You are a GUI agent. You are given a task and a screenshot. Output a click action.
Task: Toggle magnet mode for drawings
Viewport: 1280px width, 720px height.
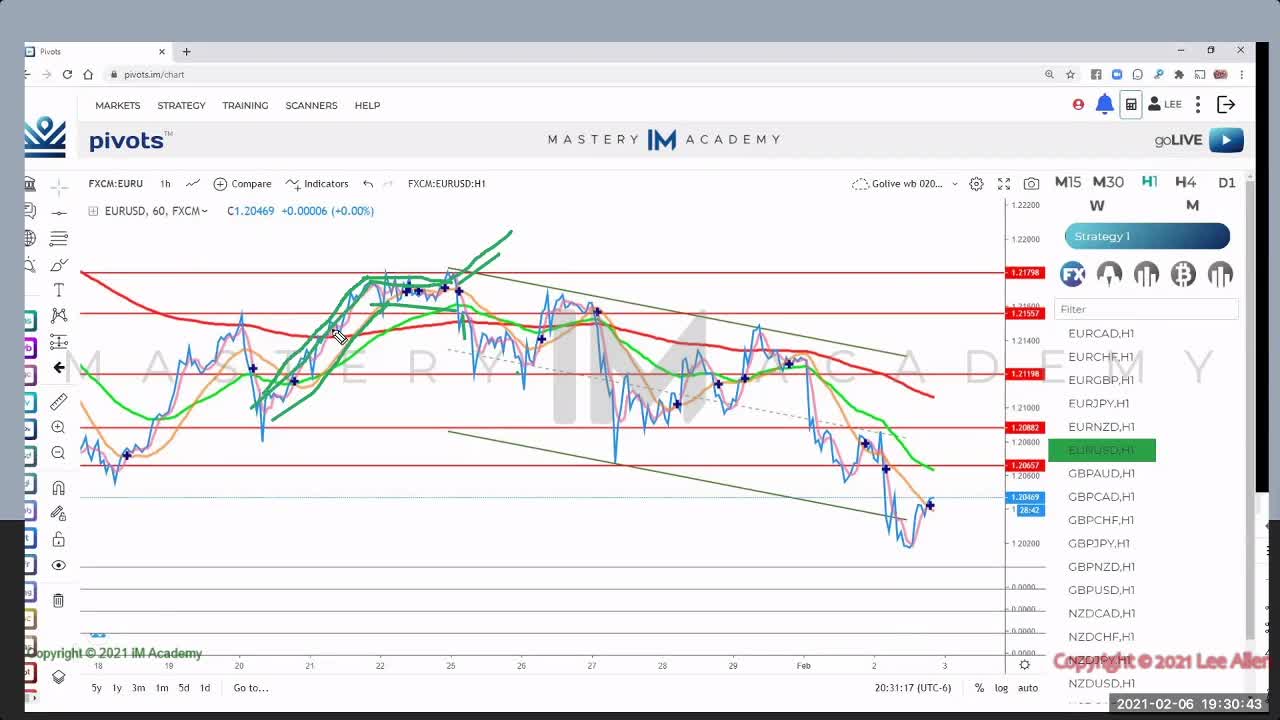59,488
